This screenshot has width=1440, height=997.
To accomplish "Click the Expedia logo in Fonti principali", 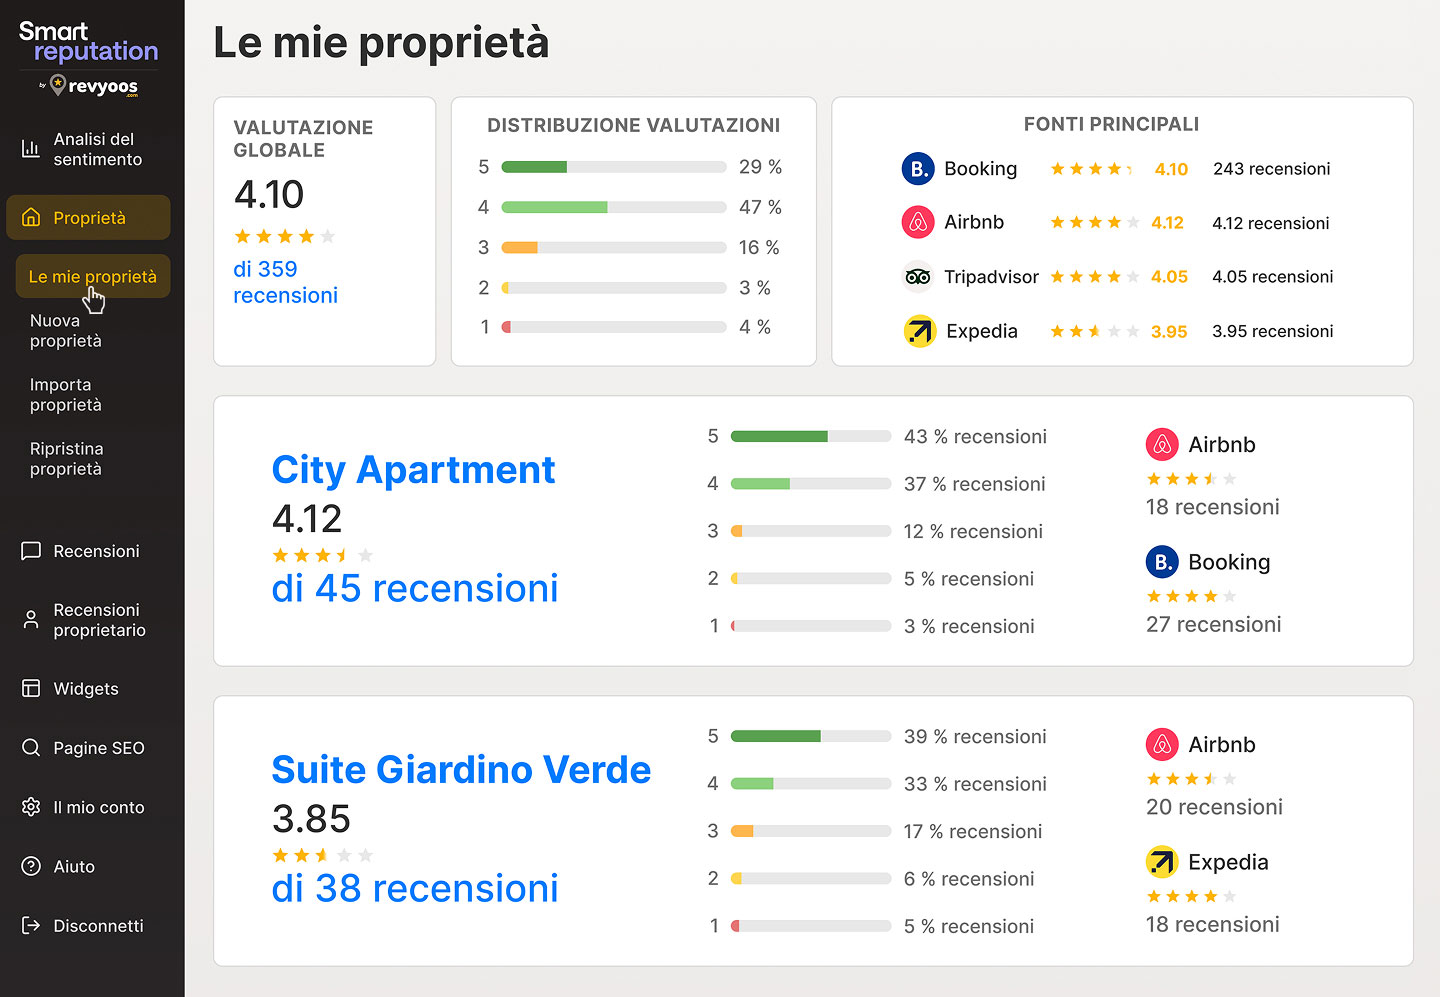I will (x=919, y=331).
